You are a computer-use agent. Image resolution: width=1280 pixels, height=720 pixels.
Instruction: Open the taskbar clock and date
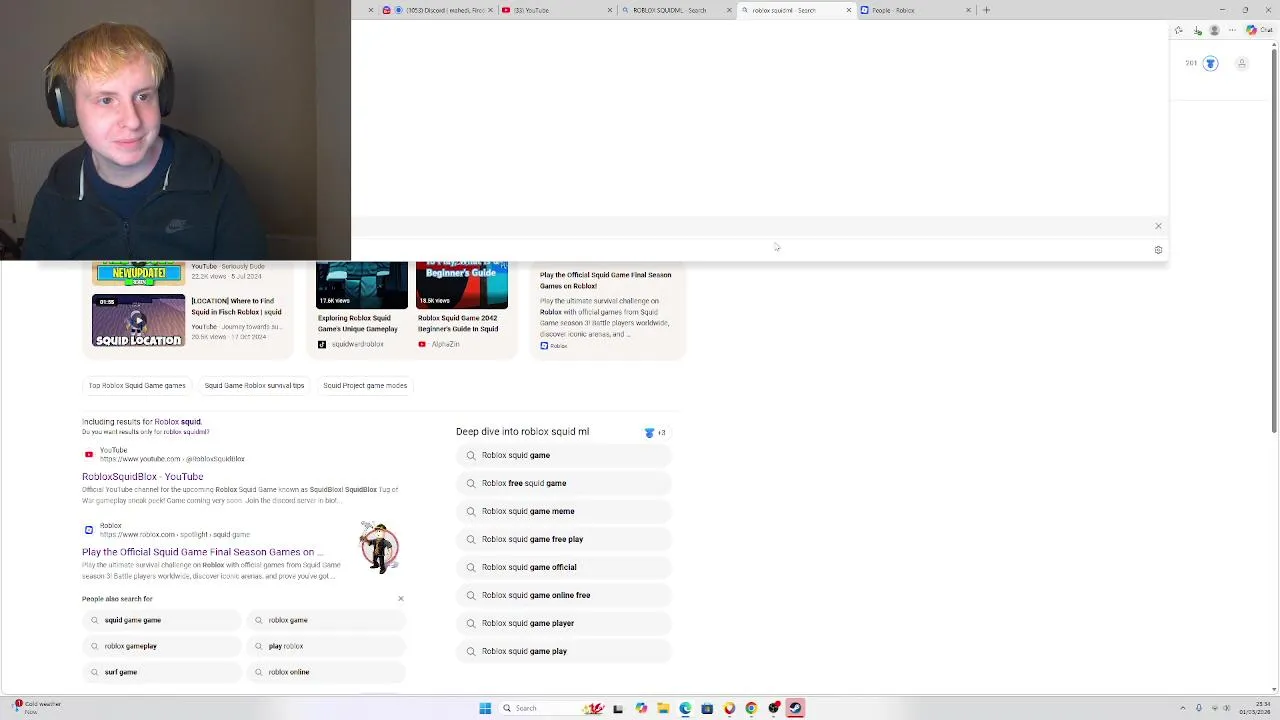(1255, 708)
